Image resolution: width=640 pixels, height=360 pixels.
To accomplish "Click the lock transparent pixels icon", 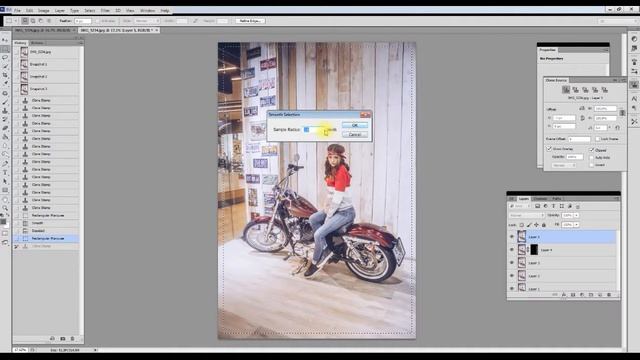I will 522,225.
